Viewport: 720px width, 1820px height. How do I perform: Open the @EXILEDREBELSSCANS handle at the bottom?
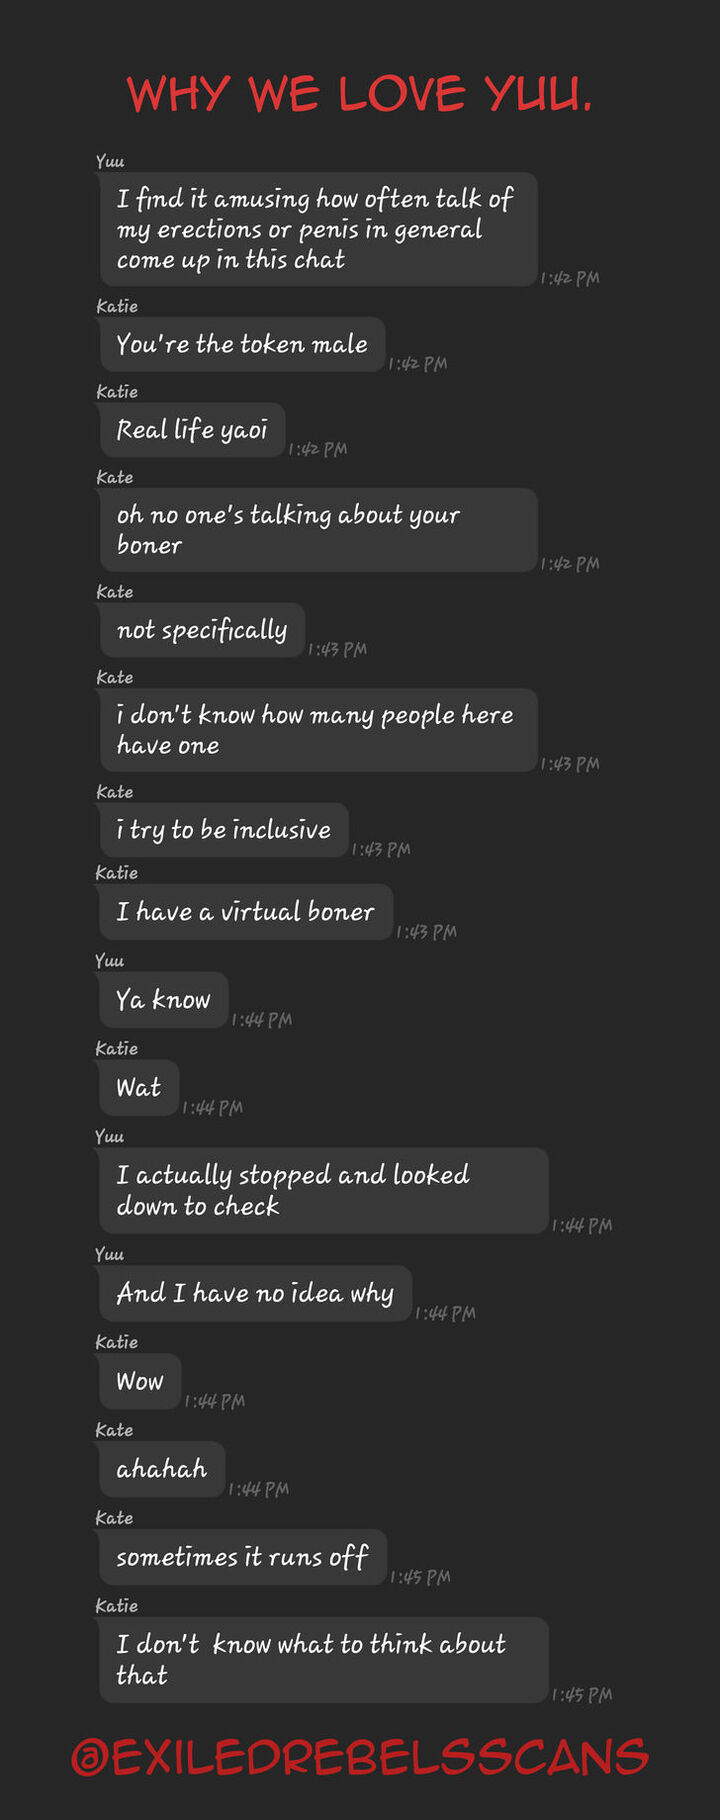coord(360,1757)
